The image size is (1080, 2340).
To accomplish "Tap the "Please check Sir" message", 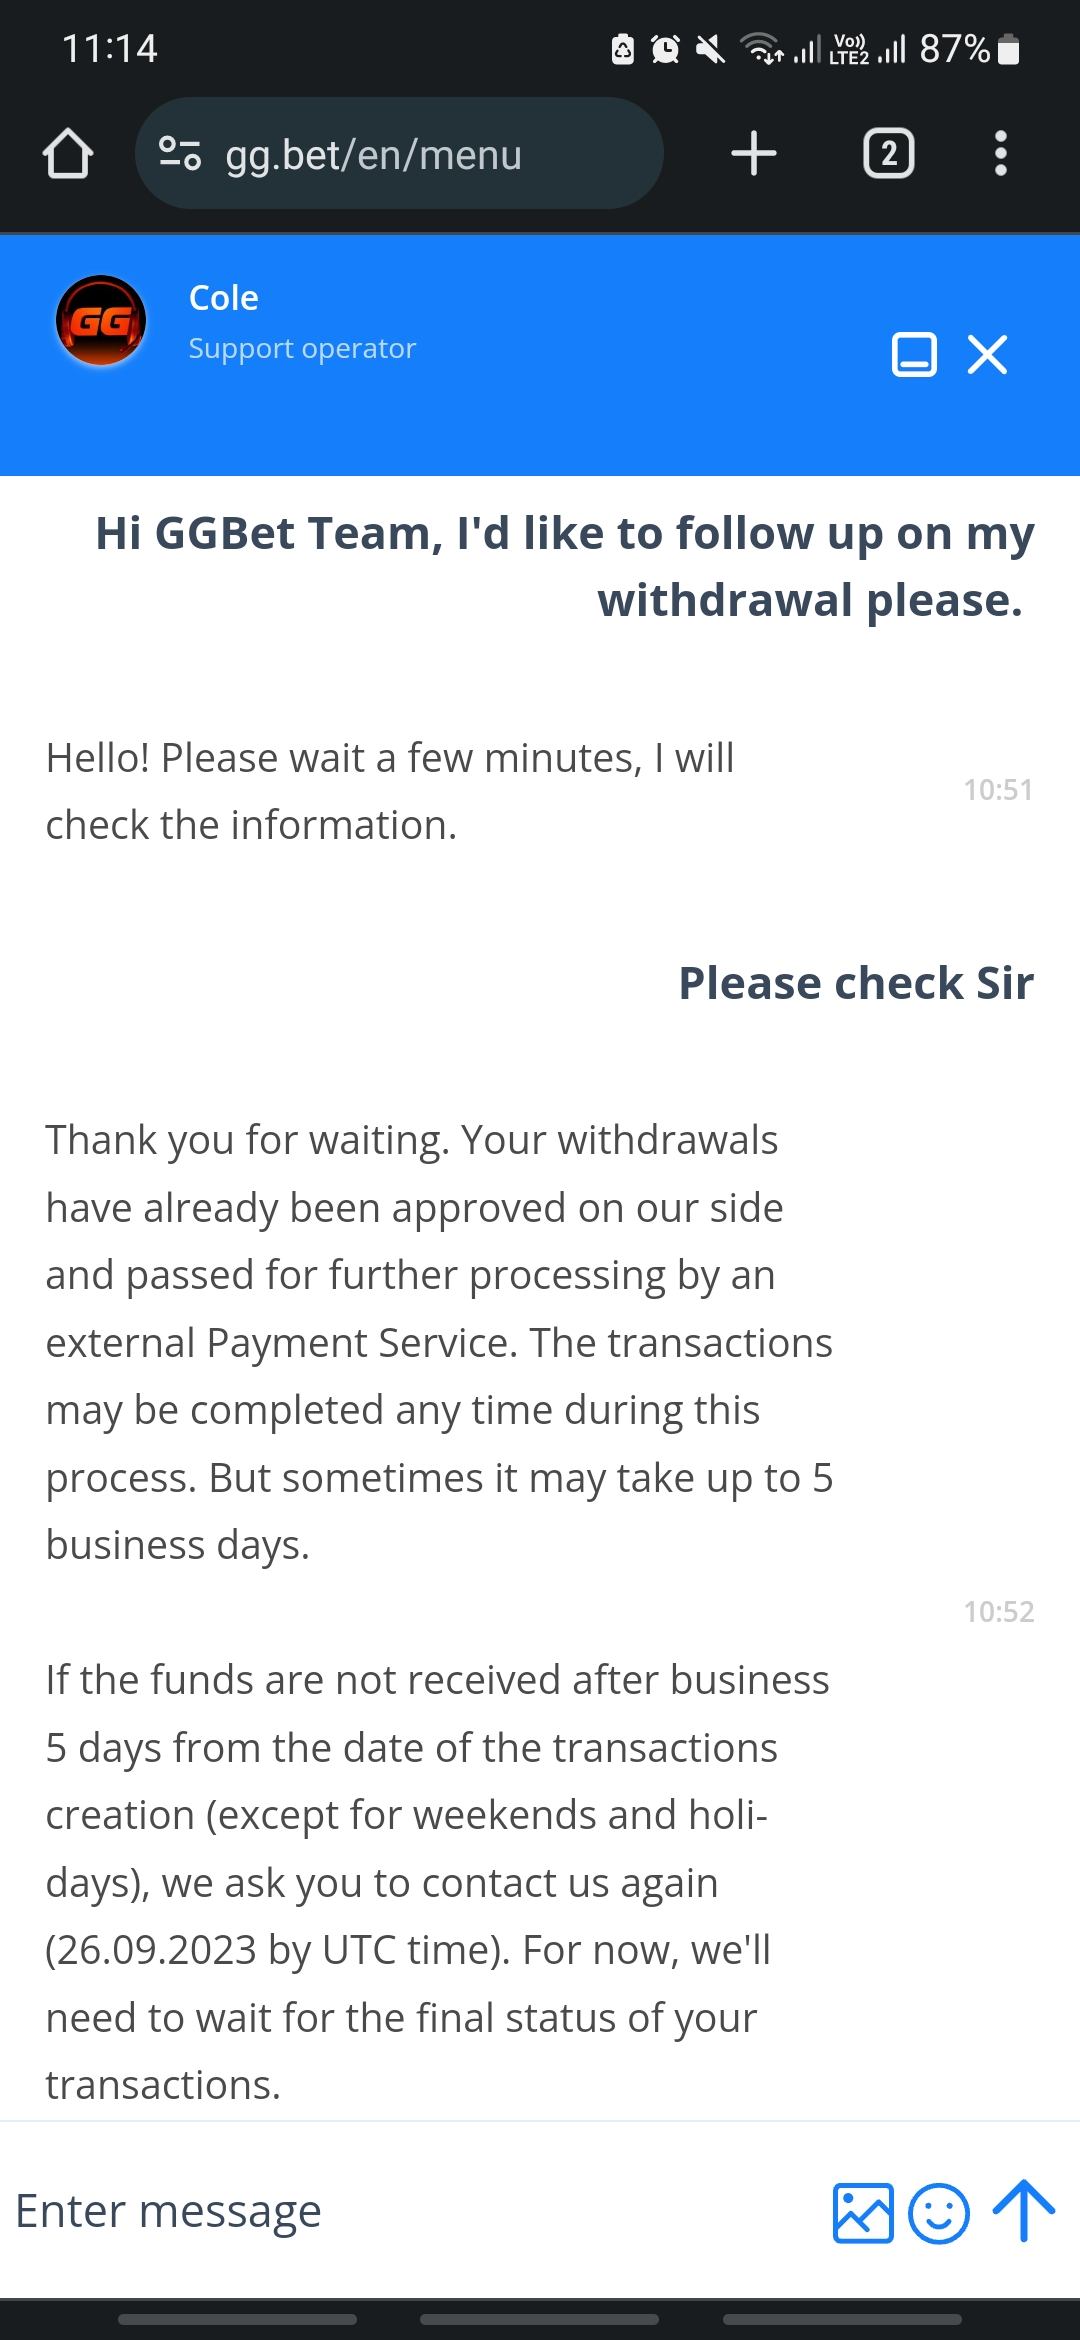I will click(856, 983).
